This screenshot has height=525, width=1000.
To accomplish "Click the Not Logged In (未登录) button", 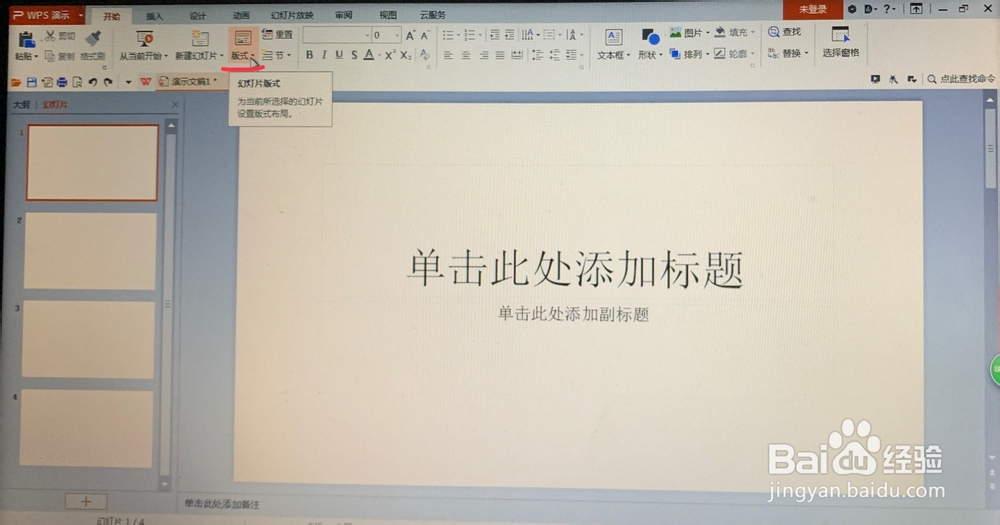I will [812, 10].
